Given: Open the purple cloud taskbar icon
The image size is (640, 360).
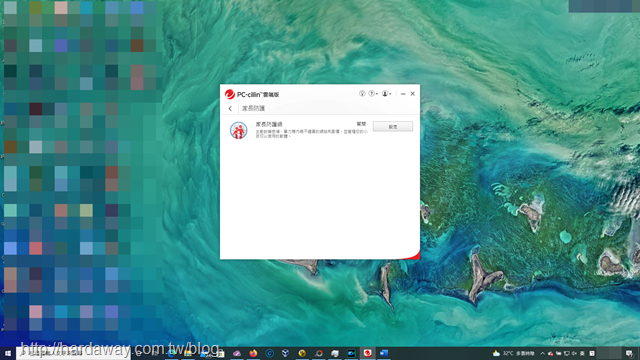Looking at the screenshot, I should pyautogui.click(x=237, y=353).
